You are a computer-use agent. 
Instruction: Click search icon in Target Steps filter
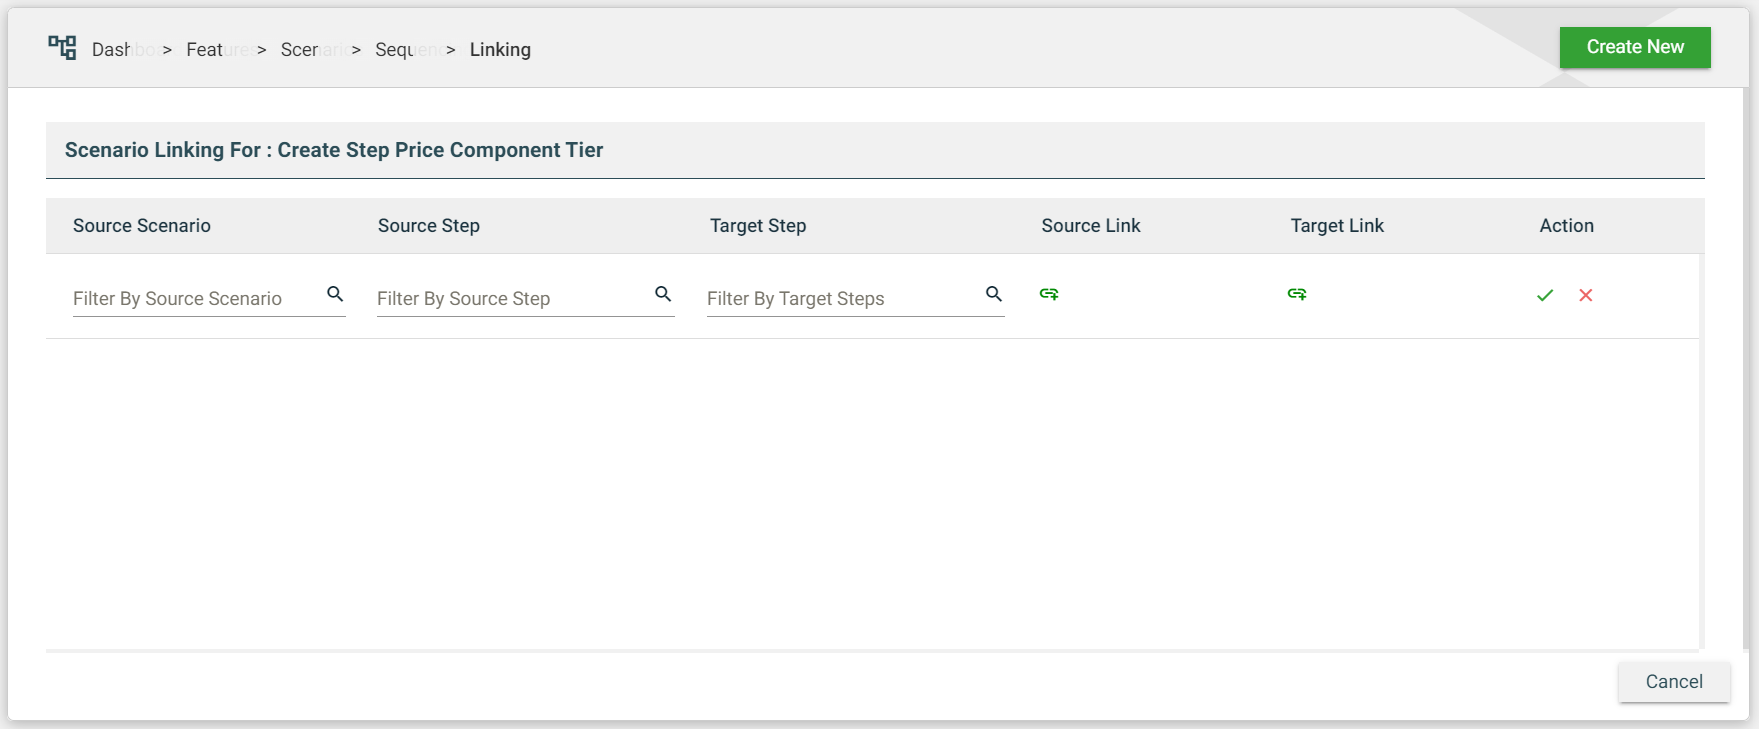pos(993,294)
